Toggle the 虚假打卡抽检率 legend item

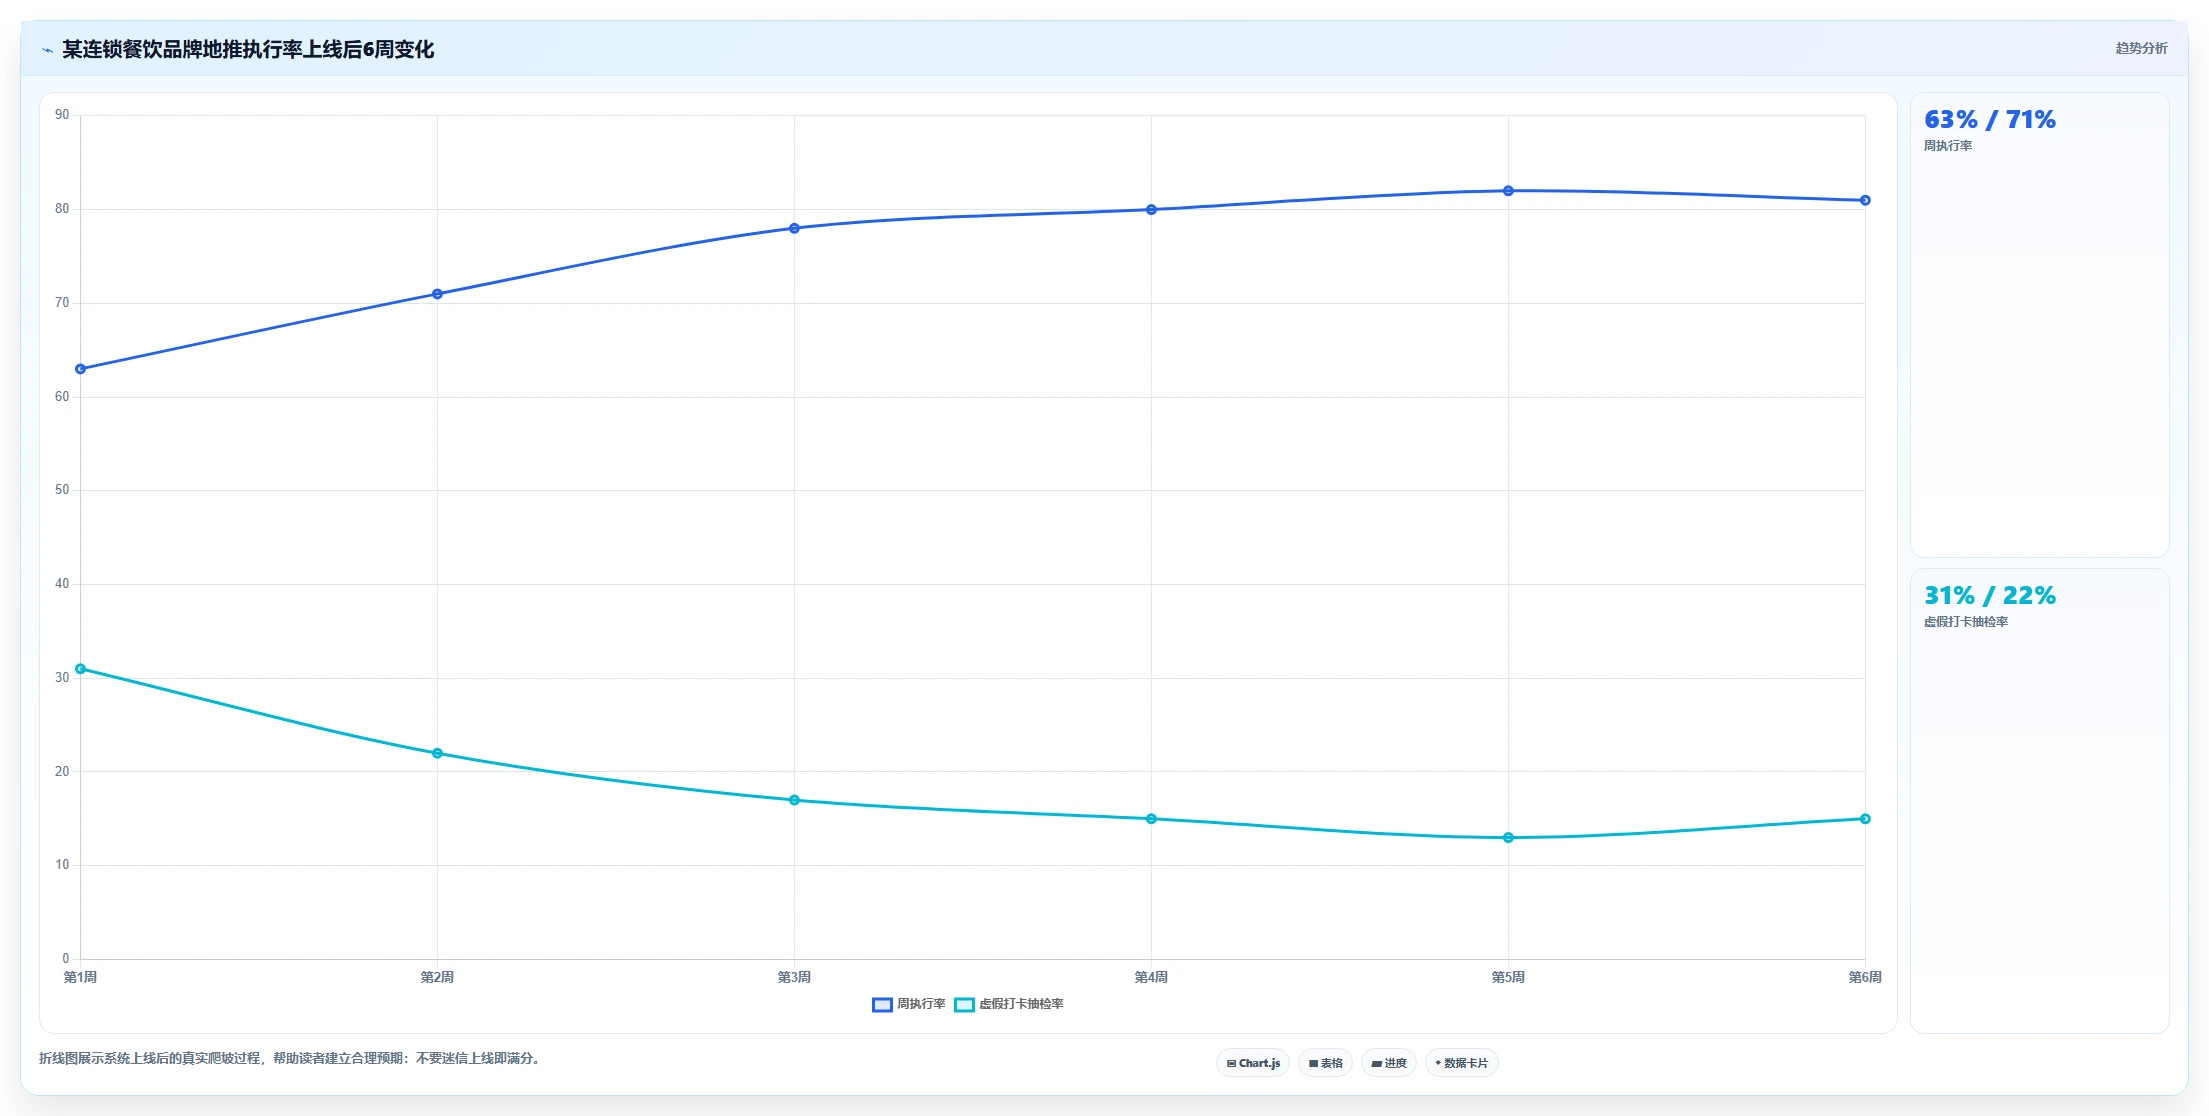(1009, 1004)
